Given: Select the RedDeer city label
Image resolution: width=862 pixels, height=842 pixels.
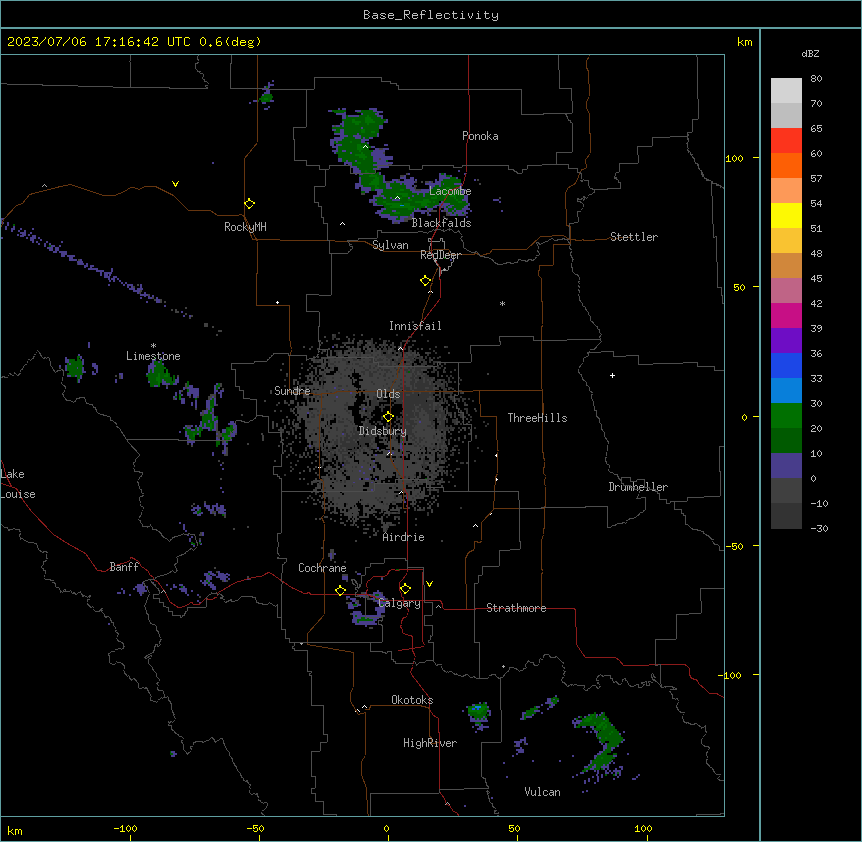Looking at the screenshot, I should click(440, 255).
